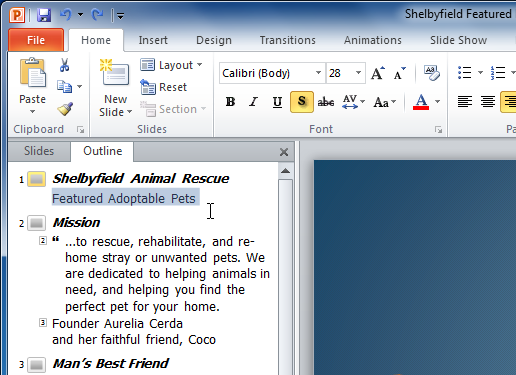
Task: Click the New Slide icon
Action: point(114,72)
